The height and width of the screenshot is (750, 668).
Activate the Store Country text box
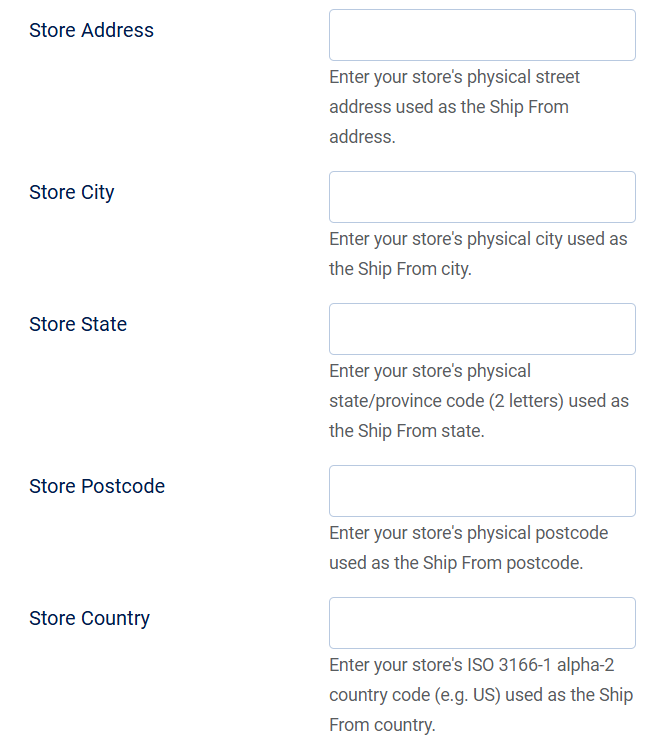[x=482, y=623]
